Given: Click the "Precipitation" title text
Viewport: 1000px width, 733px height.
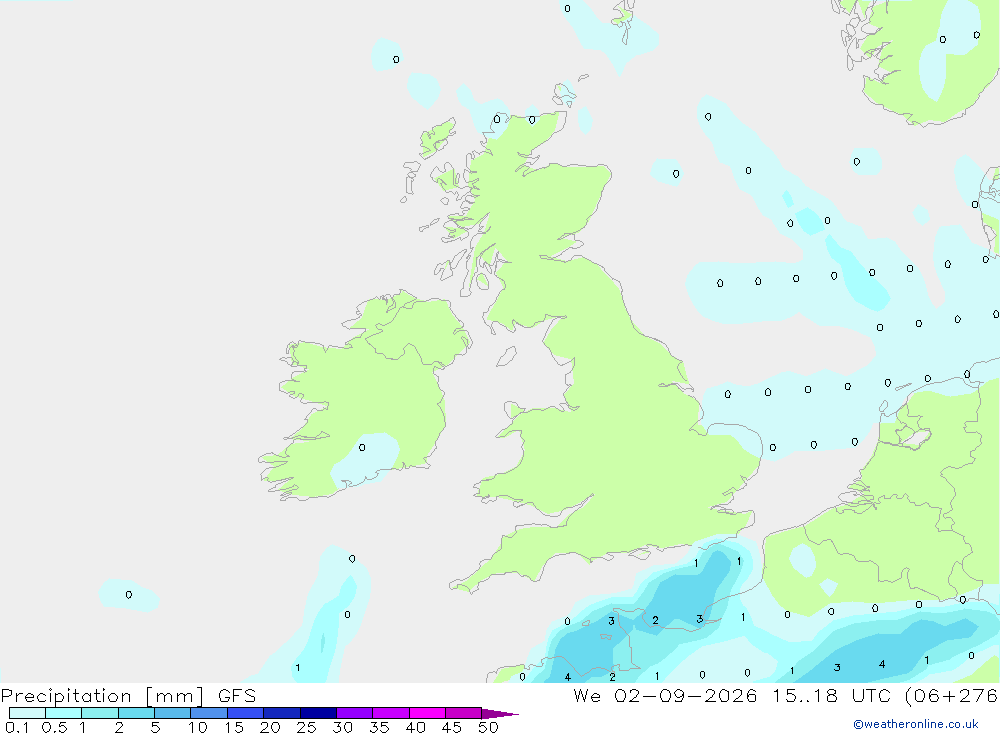Looking at the screenshot, I should [66, 696].
